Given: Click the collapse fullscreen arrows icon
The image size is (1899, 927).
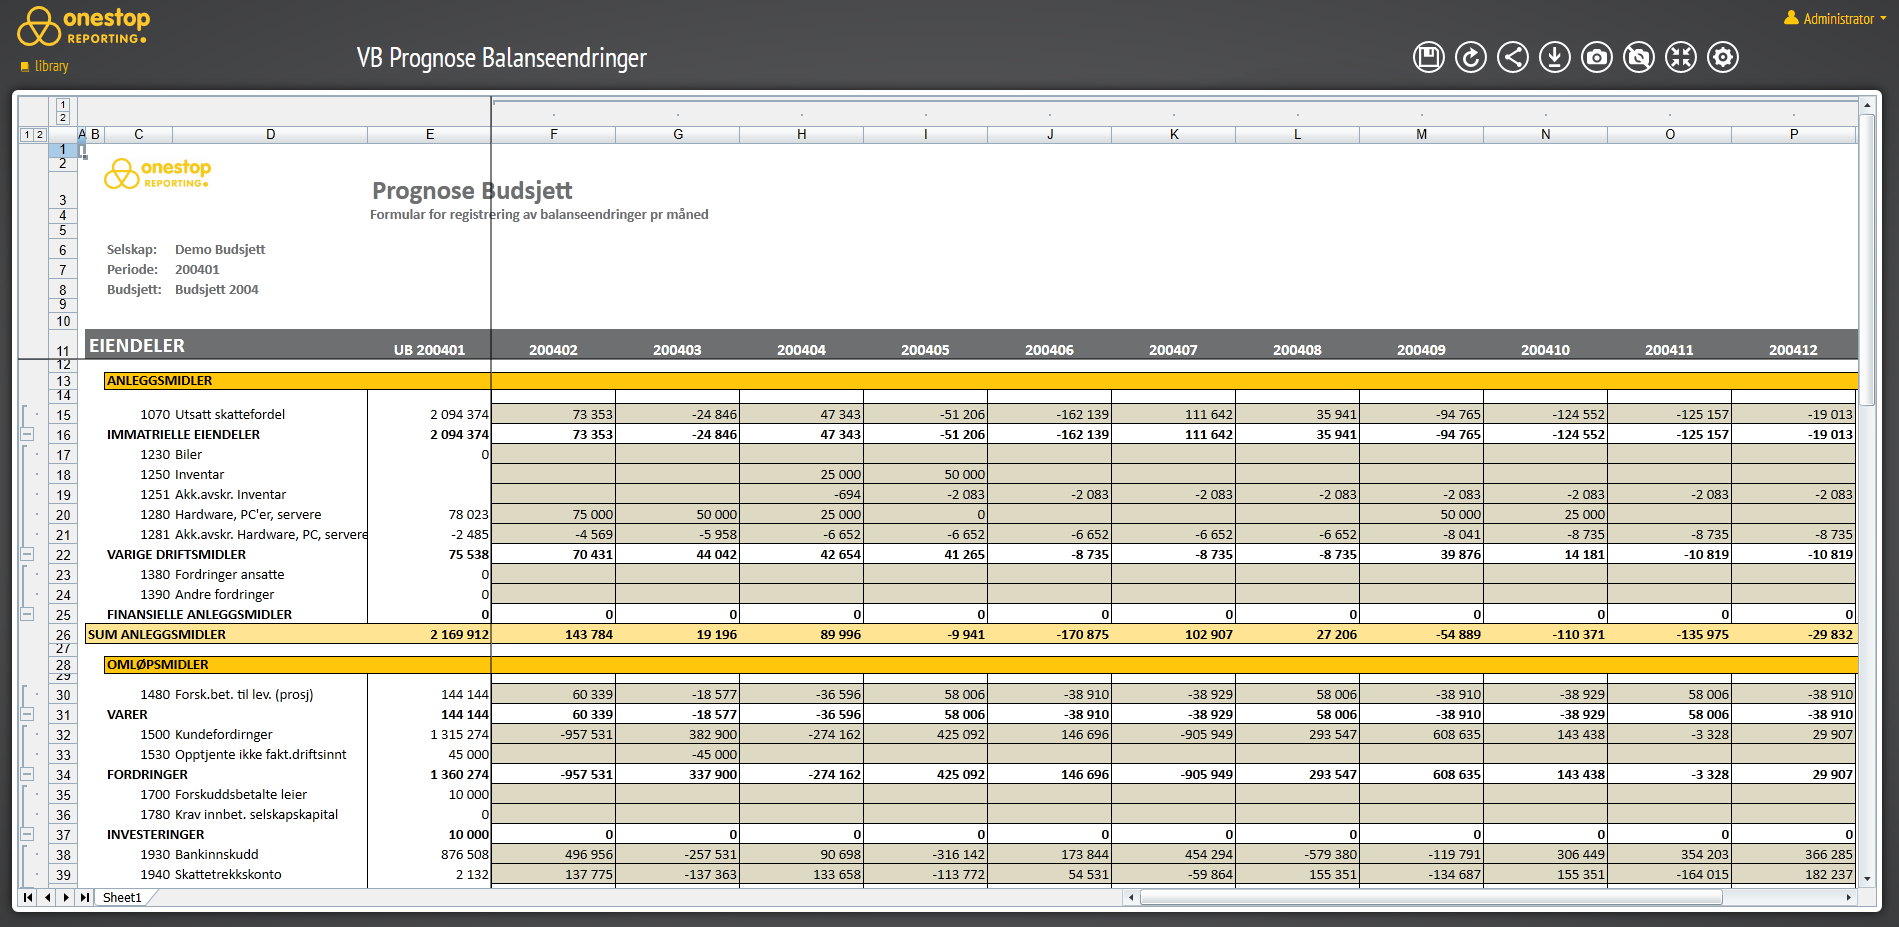Looking at the screenshot, I should point(1681,57).
